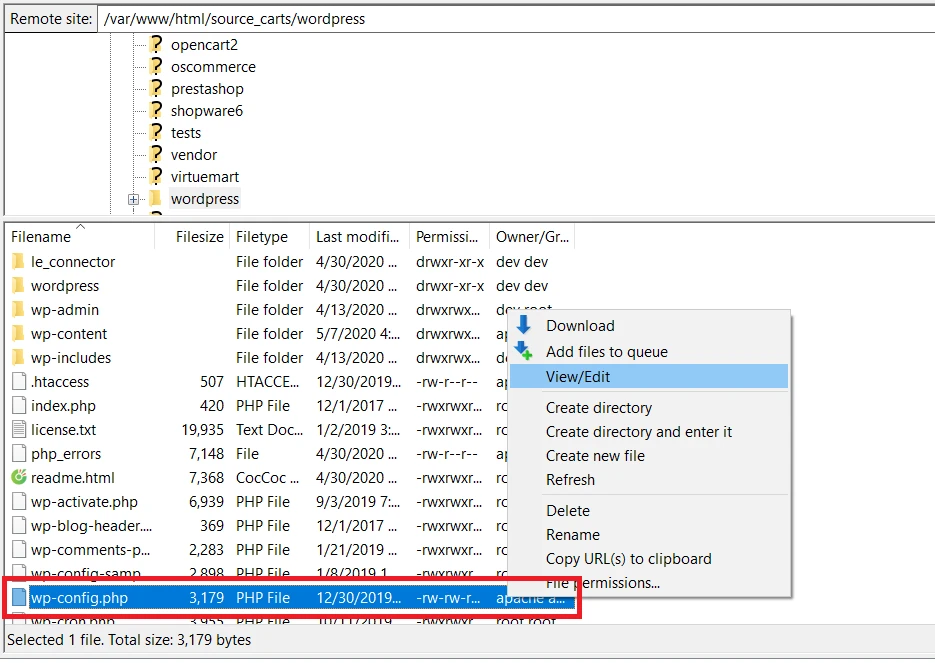Click the question-mark icon beside prestashop
935x663 pixels.
point(156,88)
